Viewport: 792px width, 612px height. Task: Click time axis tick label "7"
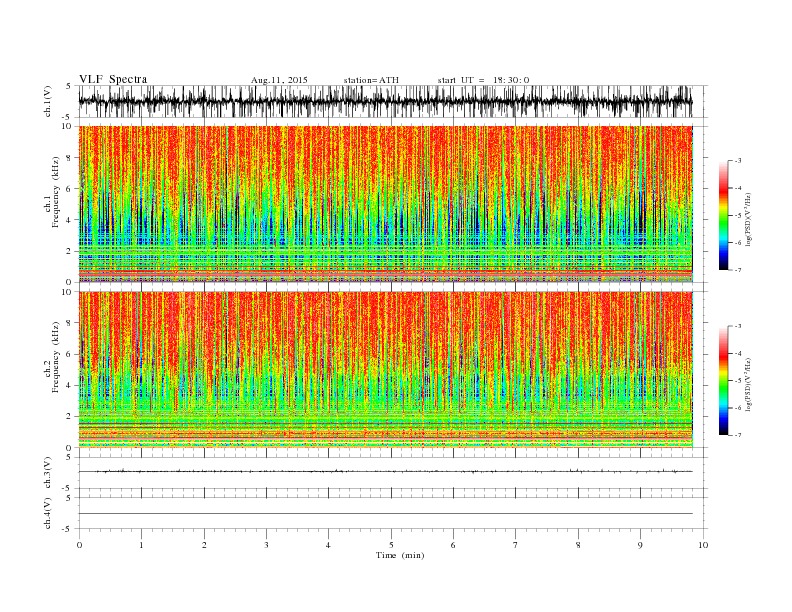click(516, 545)
